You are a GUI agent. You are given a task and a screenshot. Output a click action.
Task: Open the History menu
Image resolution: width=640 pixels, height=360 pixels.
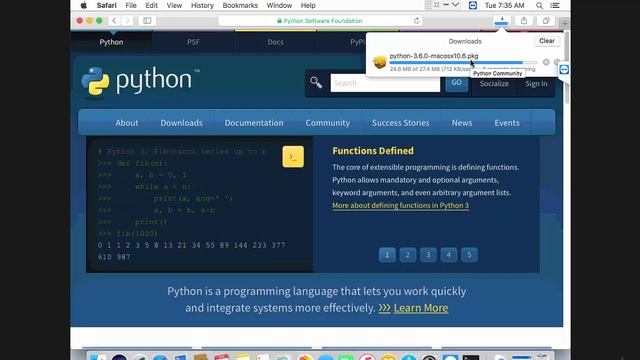point(202,5)
